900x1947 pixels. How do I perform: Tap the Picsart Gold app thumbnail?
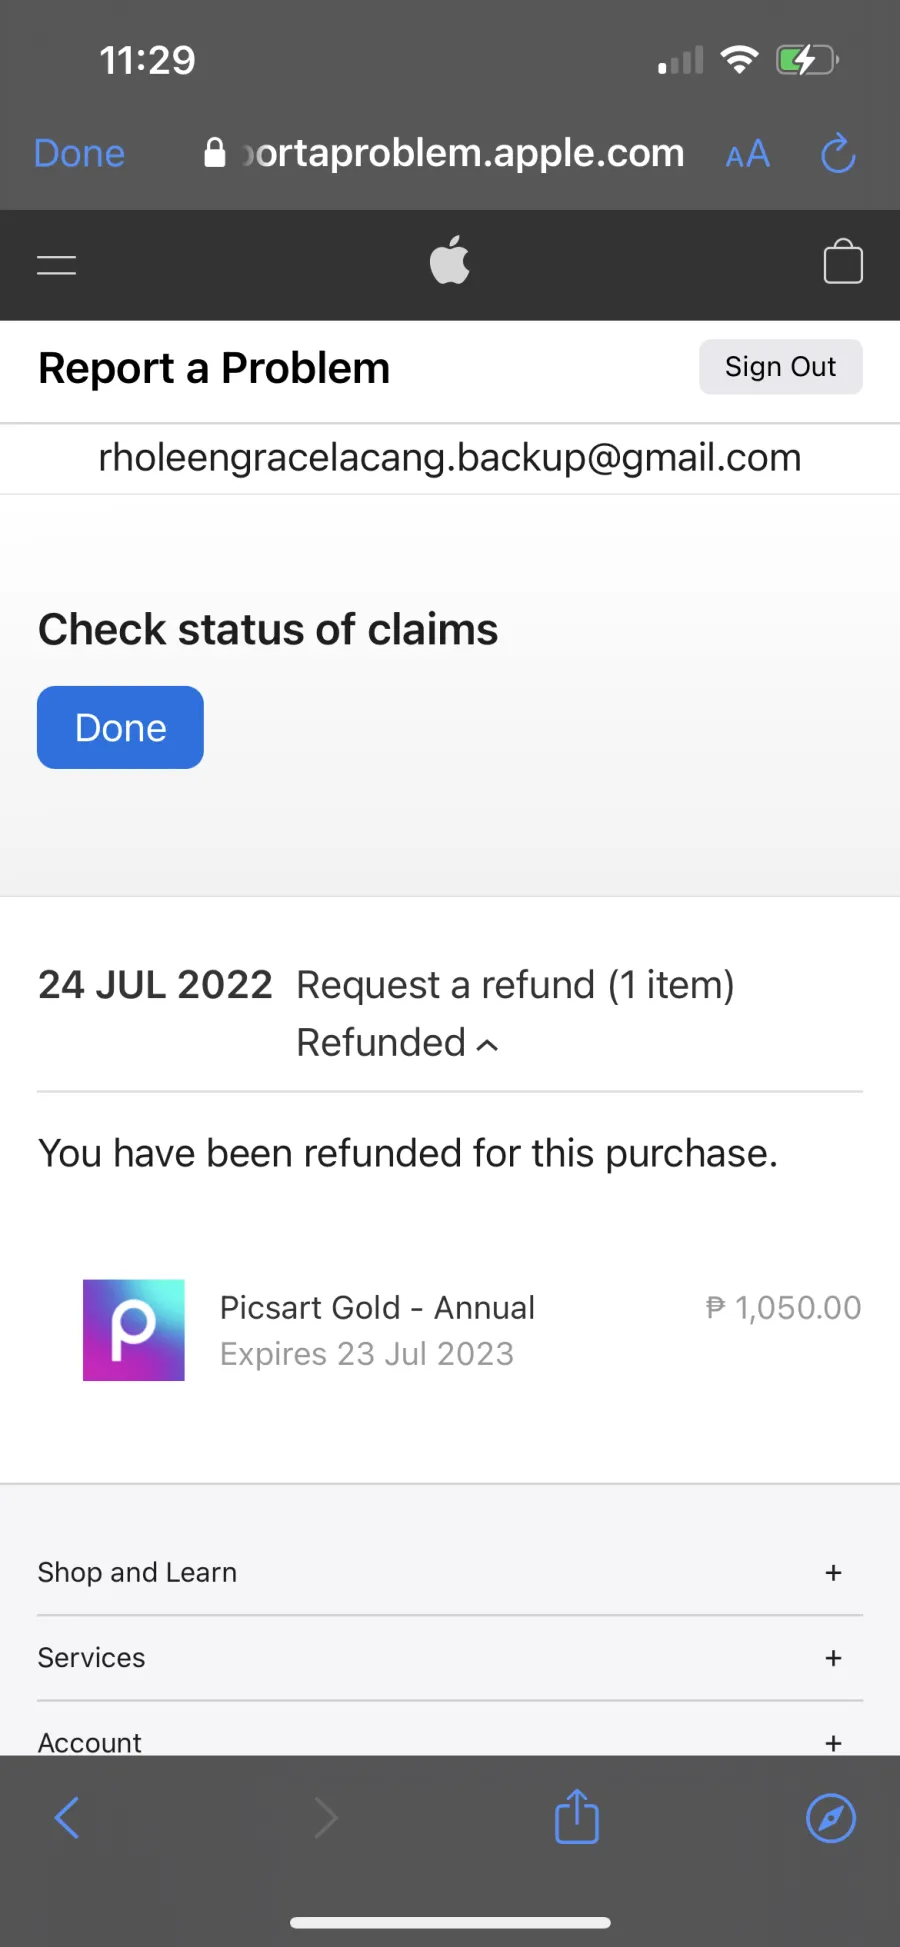(x=133, y=1330)
